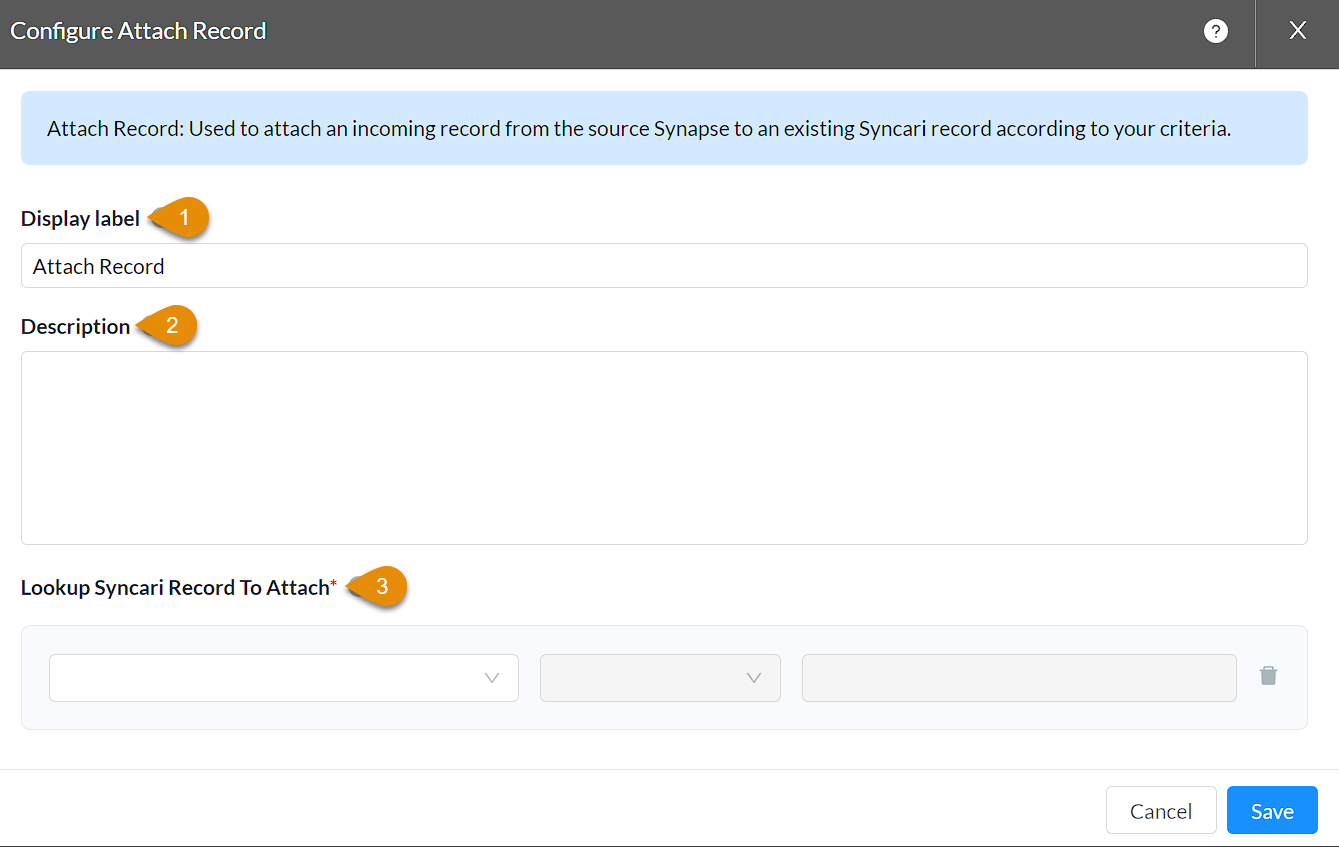Delete the lookup criteria row with trash icon
The width and height of the screenshot is (1339, 847).
[1268, 676]
